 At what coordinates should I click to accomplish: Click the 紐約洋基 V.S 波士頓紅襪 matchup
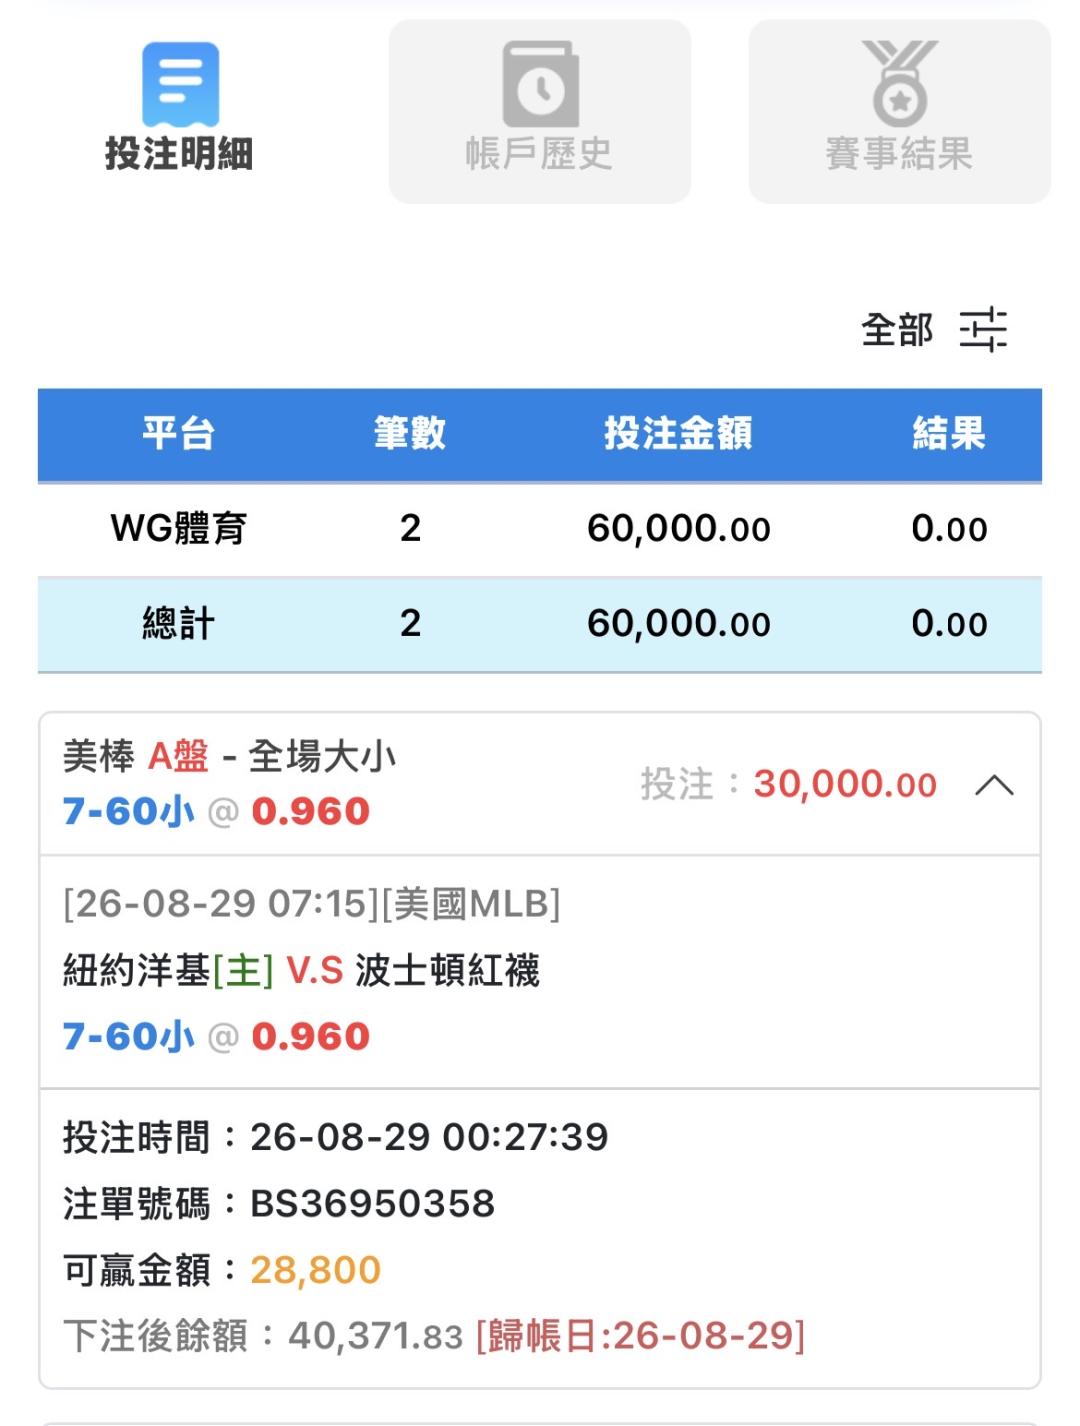[x=301, y=970]
